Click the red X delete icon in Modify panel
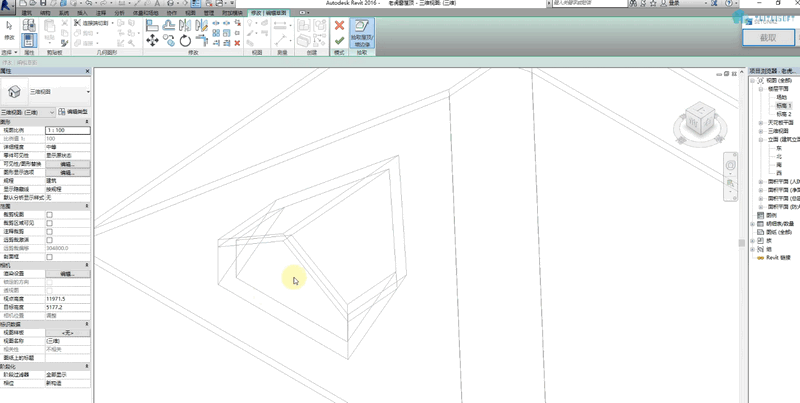 [237, 43]
